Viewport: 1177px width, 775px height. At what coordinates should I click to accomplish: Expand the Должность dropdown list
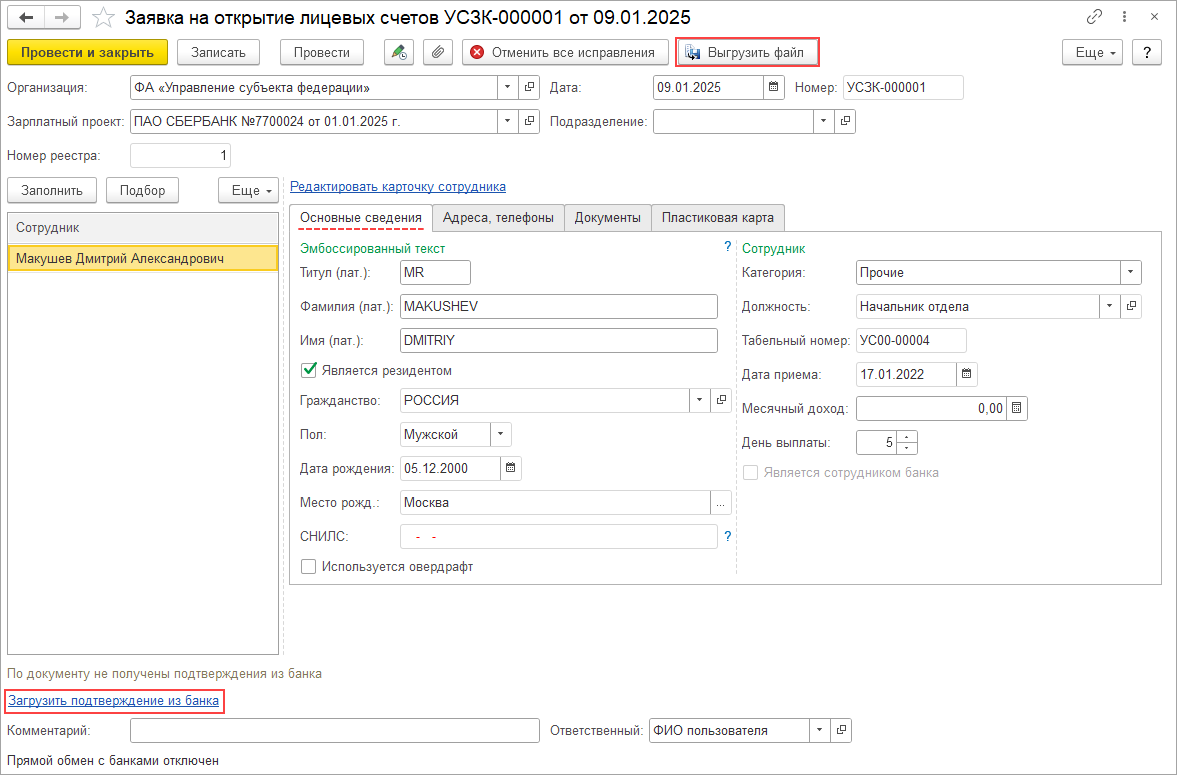pyautogui.click(x=1110, y=306)
